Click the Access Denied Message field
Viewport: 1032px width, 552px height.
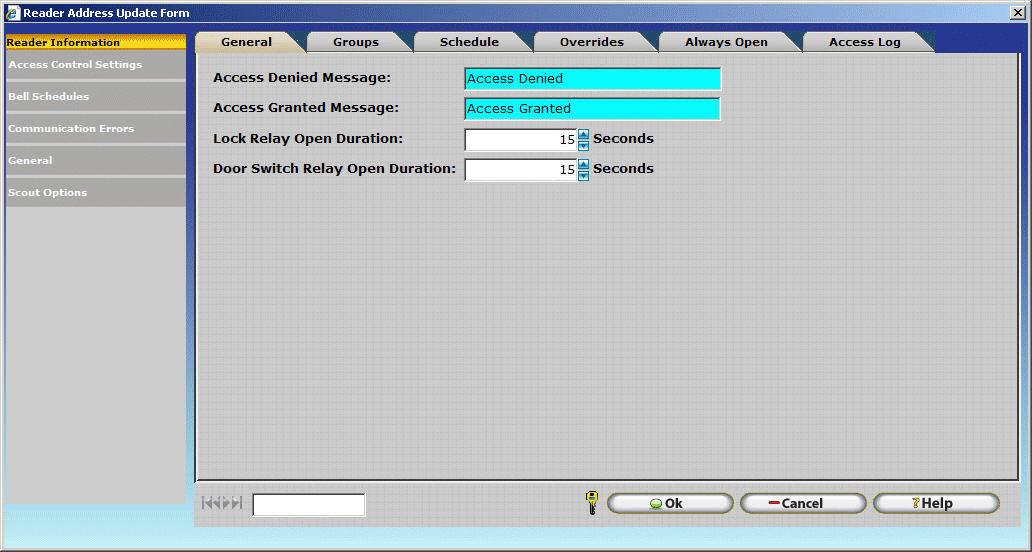point(592,79)
